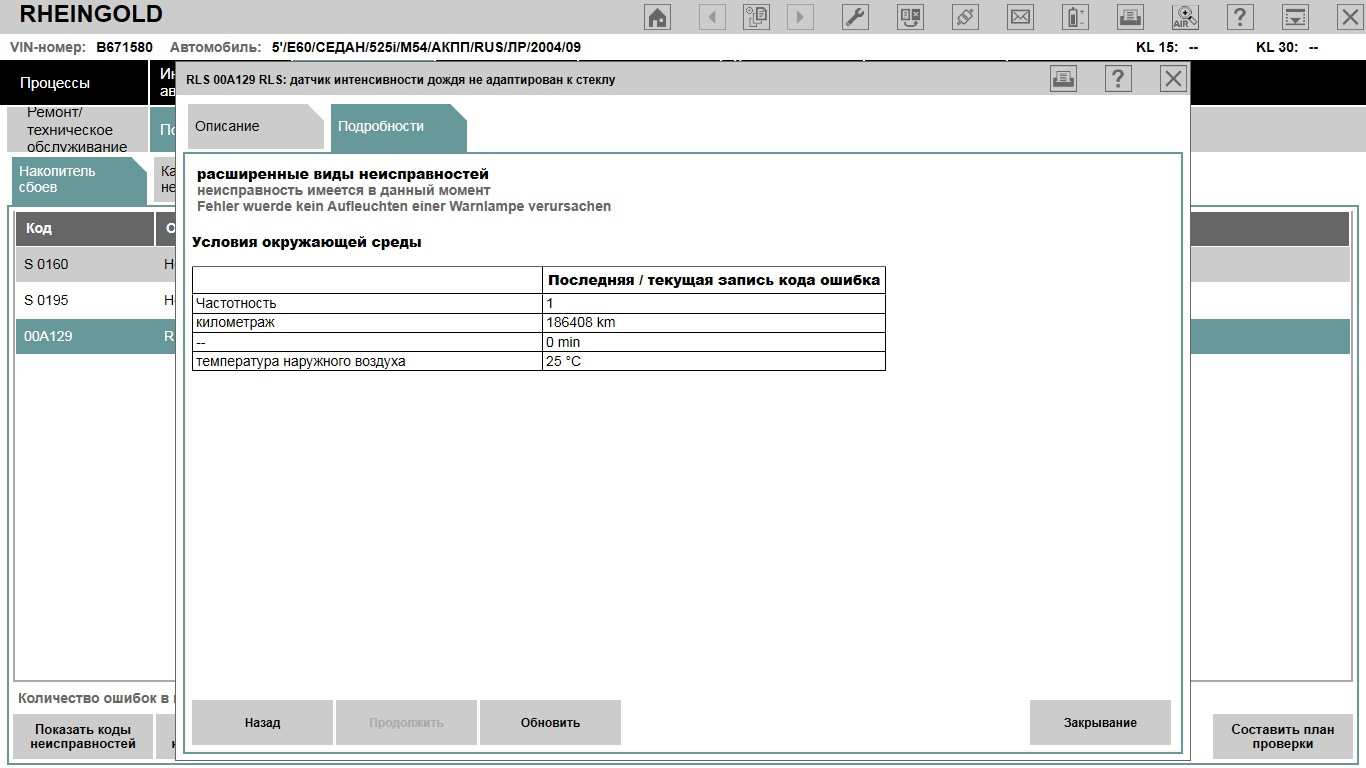The width and height of the screenshot is (1366, 768).
Task: Open the connection plug icon
Action: 965,17
